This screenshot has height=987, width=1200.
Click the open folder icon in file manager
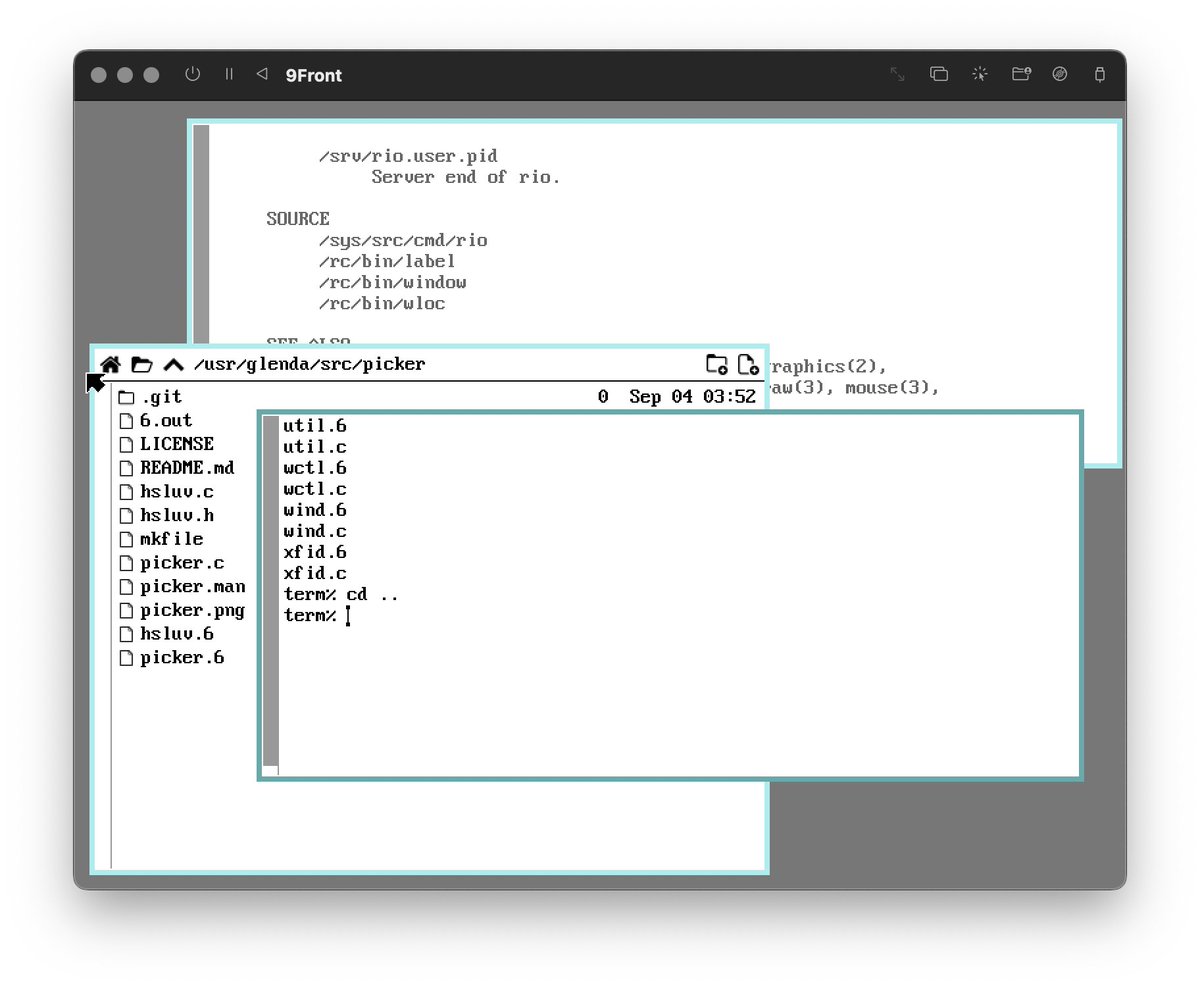click(142, 365)
